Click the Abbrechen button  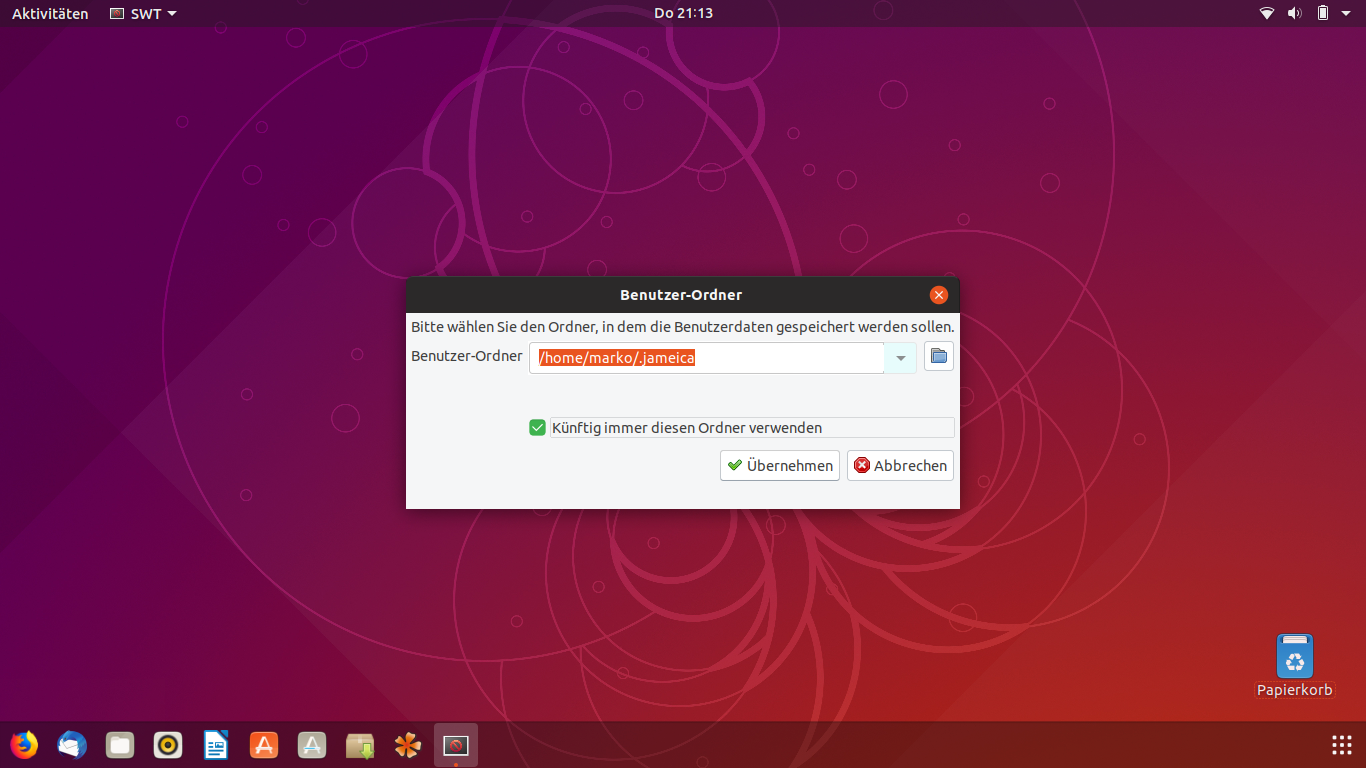coord(900,465)
